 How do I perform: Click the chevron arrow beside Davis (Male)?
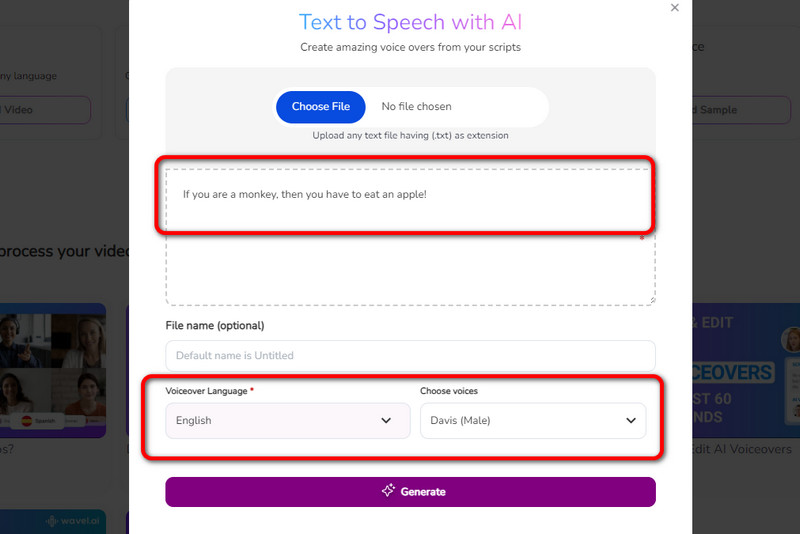click(x=631, y=421)
